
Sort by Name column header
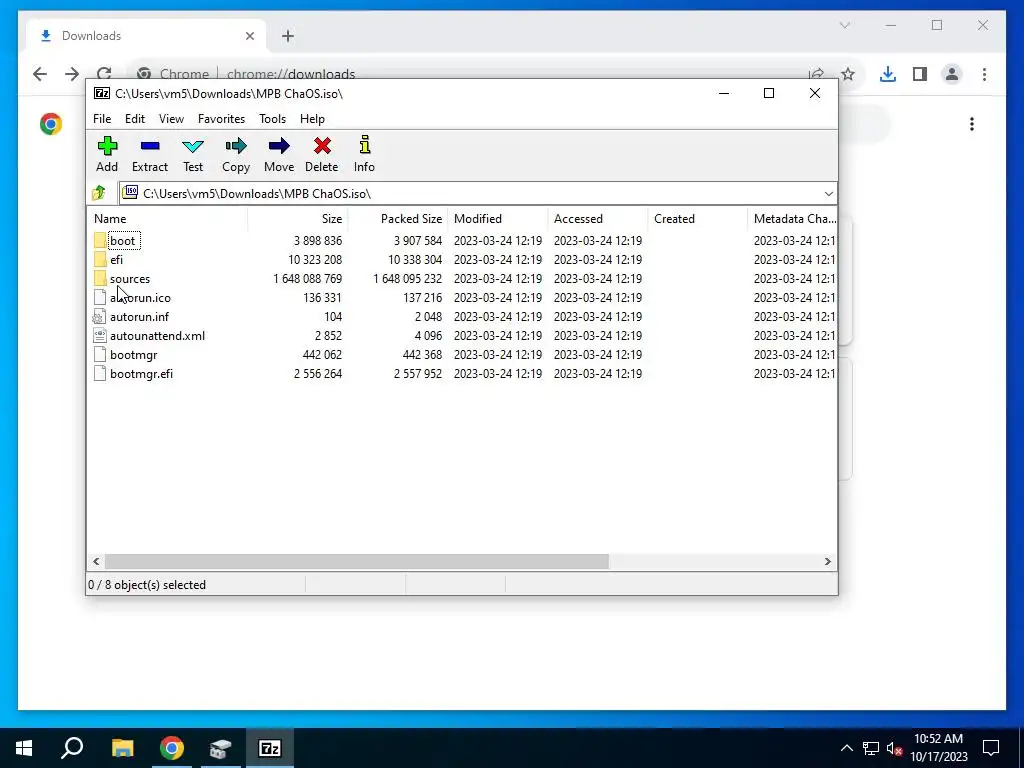click(167, 219)
